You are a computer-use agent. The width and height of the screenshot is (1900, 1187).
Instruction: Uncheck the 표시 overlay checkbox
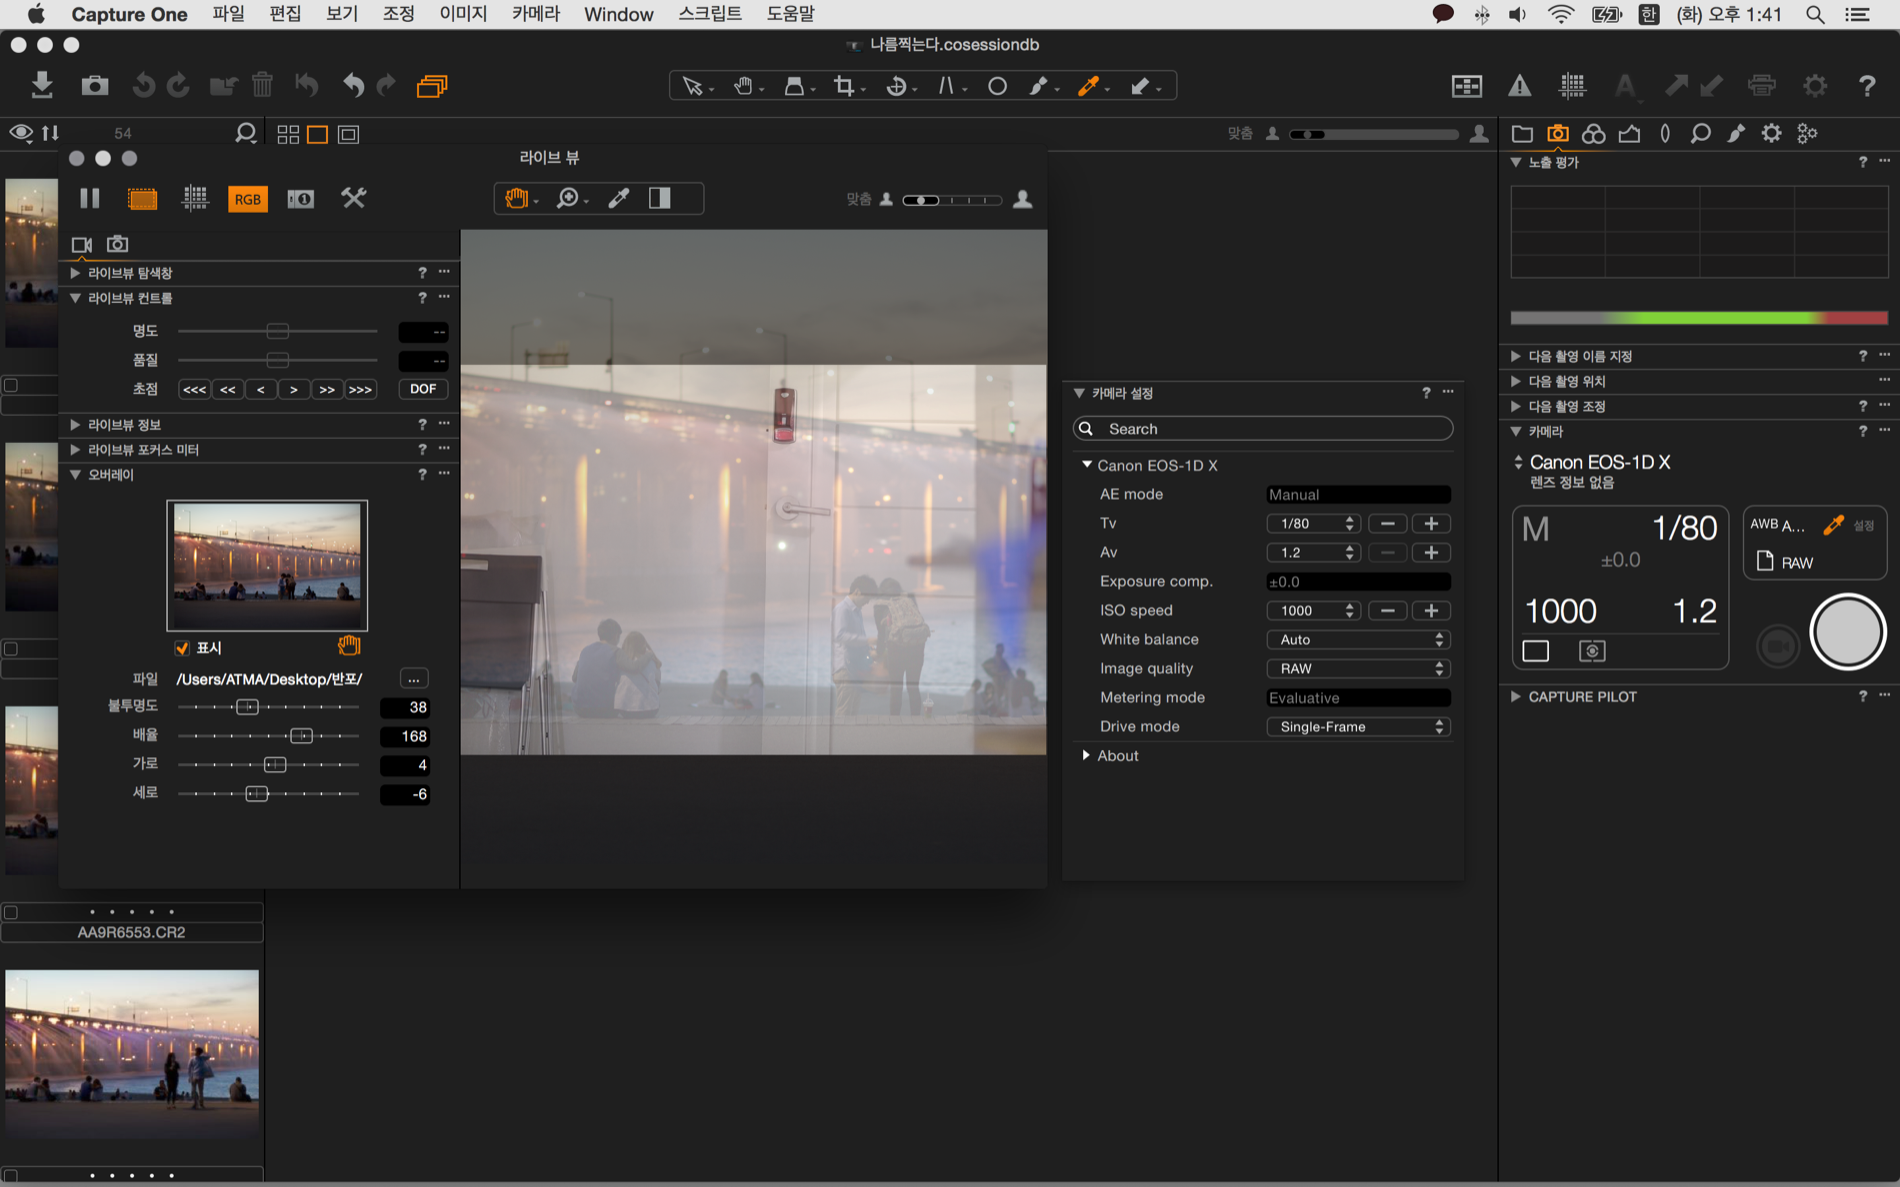point(182,648)
